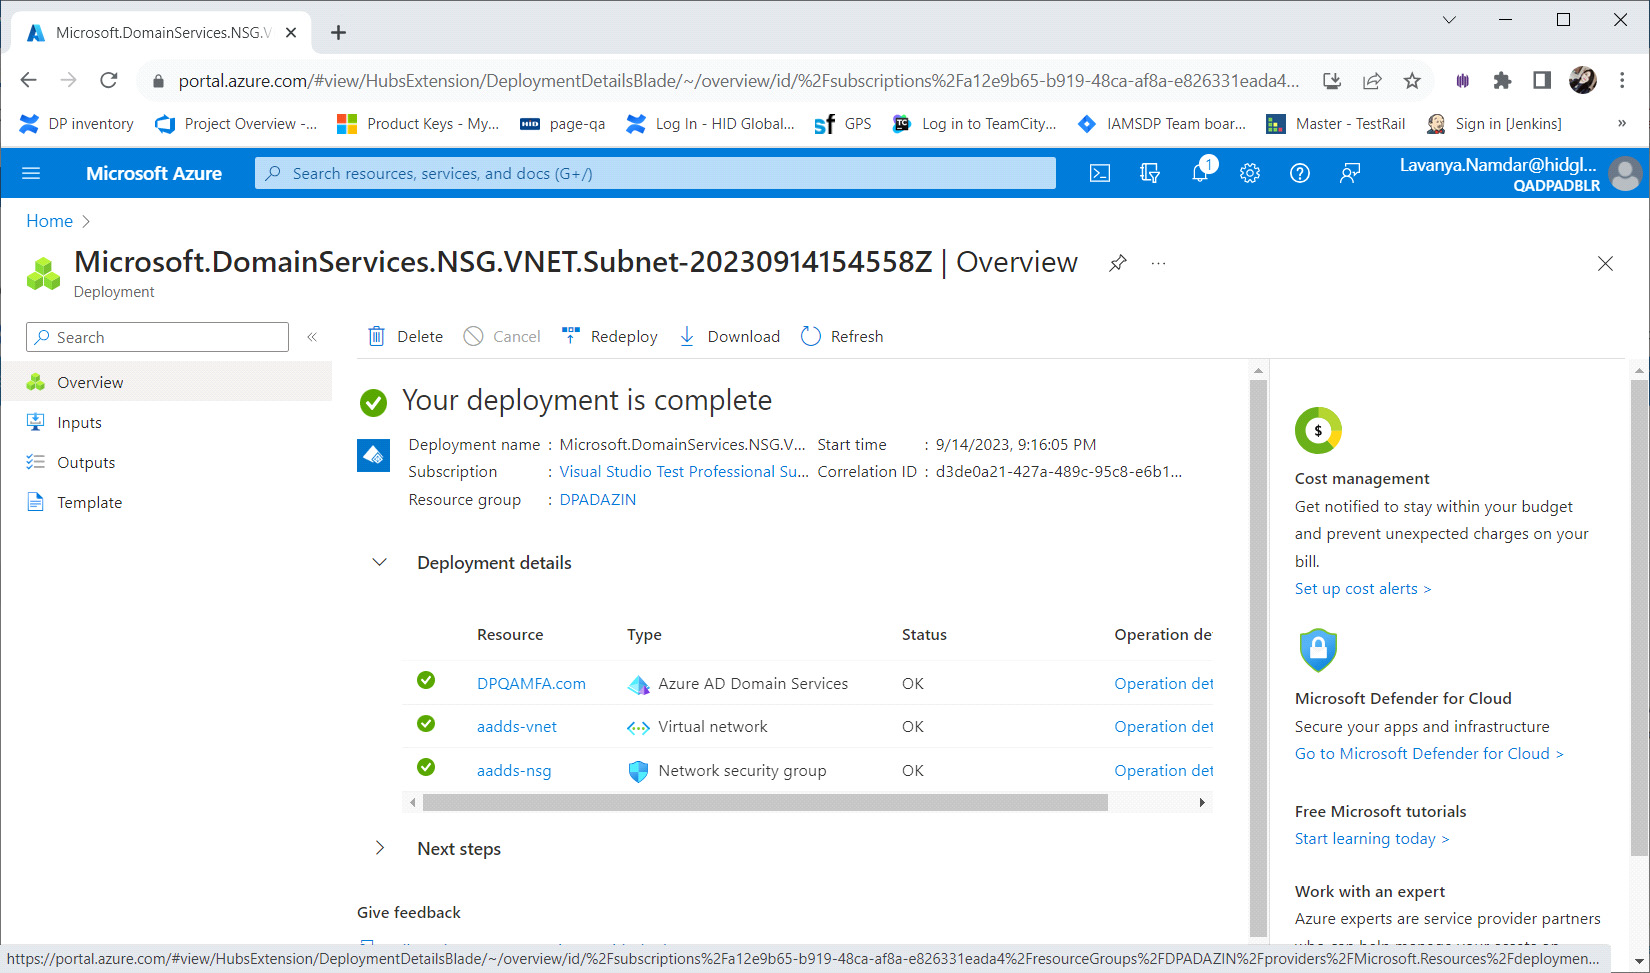Viewport: 1650px width, 973px height.
Task: Open Azure Cloud Shell icon
Action: tap(1099, 173)
